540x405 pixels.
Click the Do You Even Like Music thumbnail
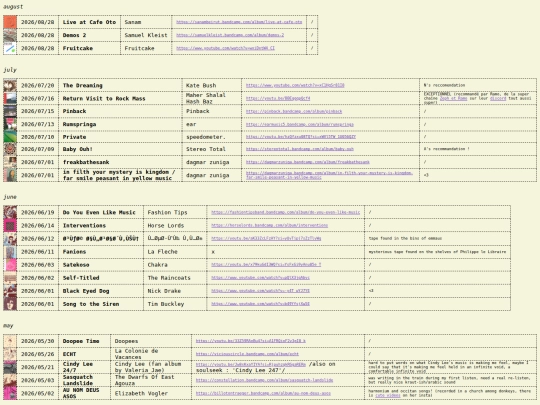10,212
